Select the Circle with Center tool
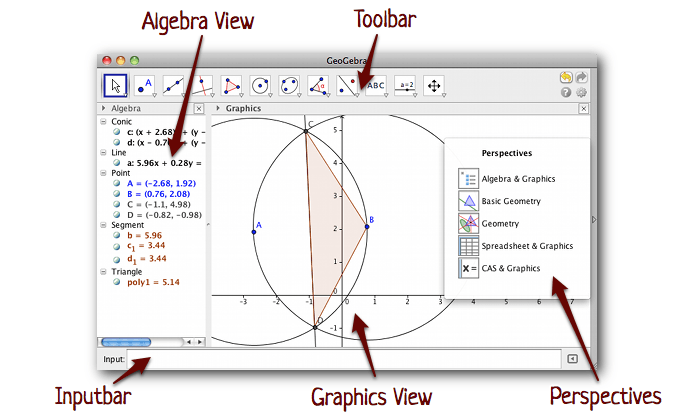The height and width of the screenshot is (420, 700). pyautogui.click(x=260, y=86)
